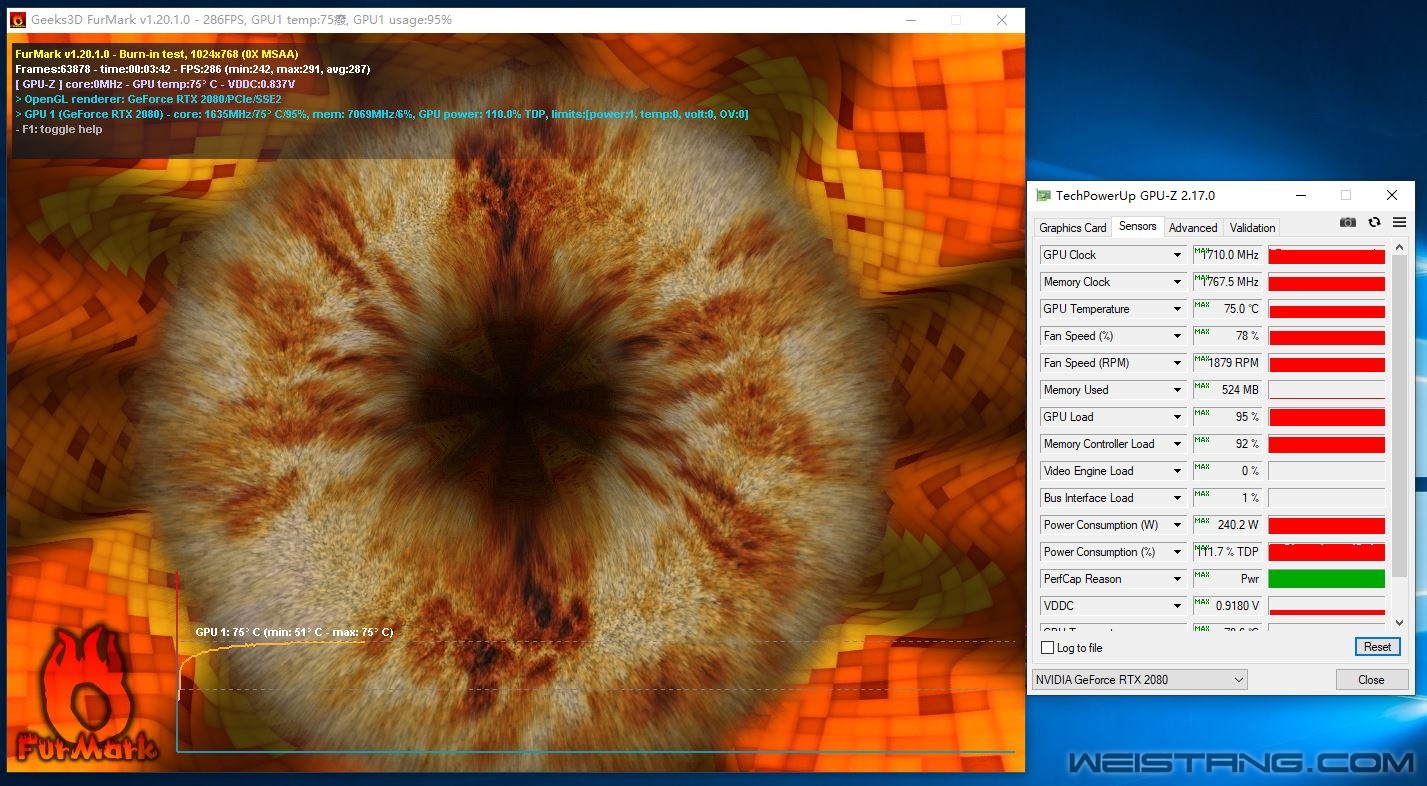This screenshot has height=786, width=1427.
Task: Select the Sensors tab
Action: coord(1137,226)
